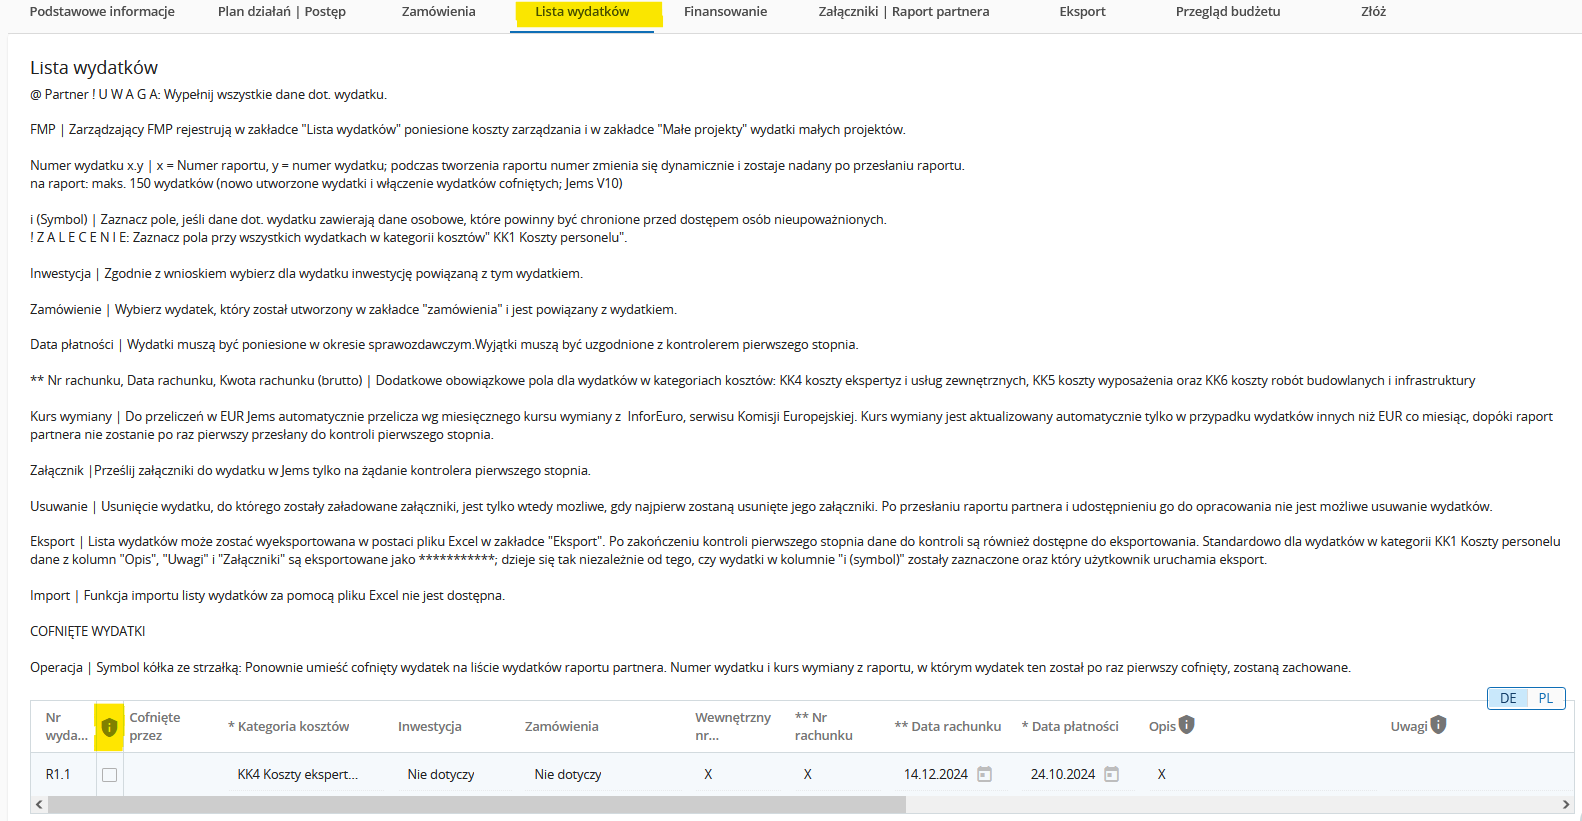Click the Nr wyda... column header
Screen dimensions: 1582x821
click(x=67, y=726)
